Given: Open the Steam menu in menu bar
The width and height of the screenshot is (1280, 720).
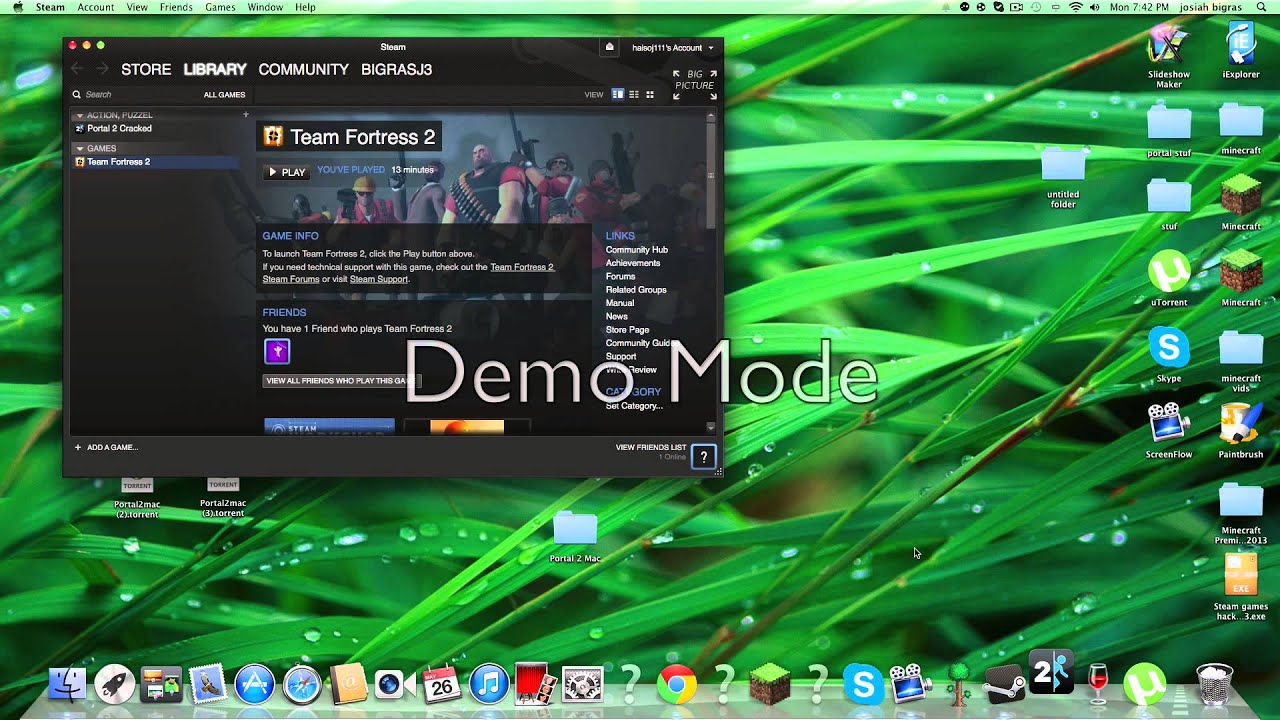Looking at the screenshot, I should coord(50,7).
